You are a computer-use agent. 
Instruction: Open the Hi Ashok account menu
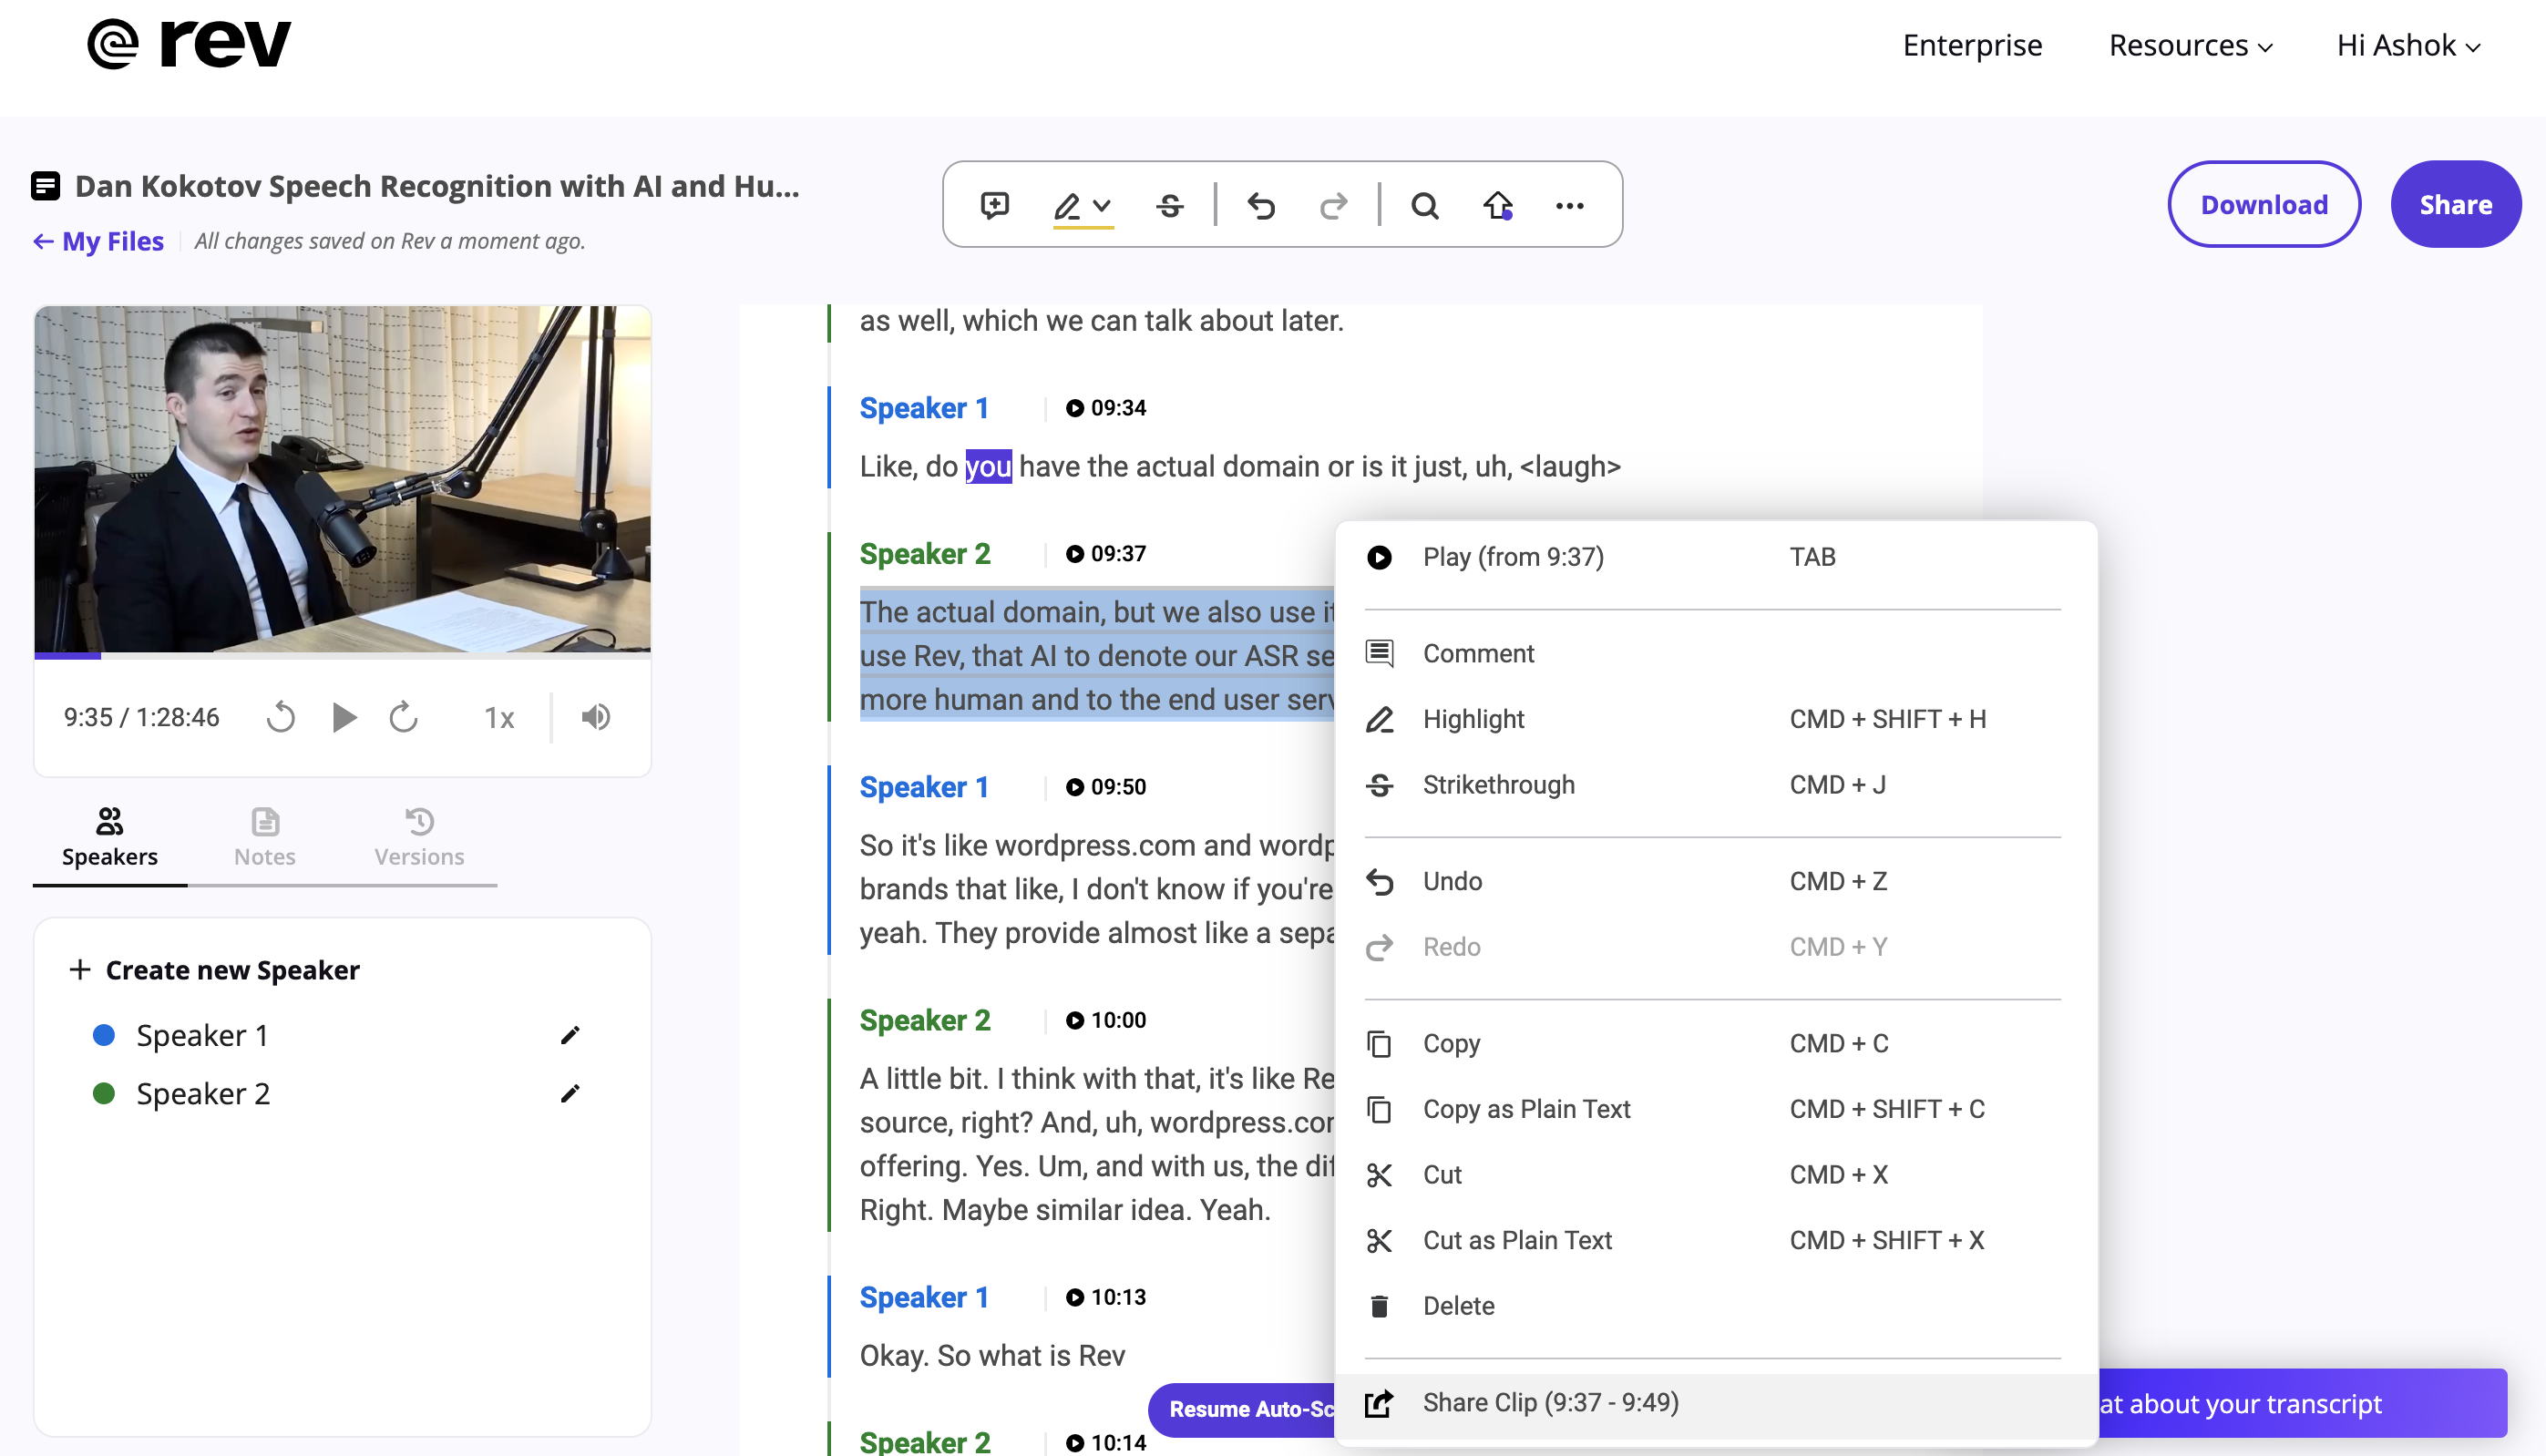pyautogui.click(x=2406, y=45)
